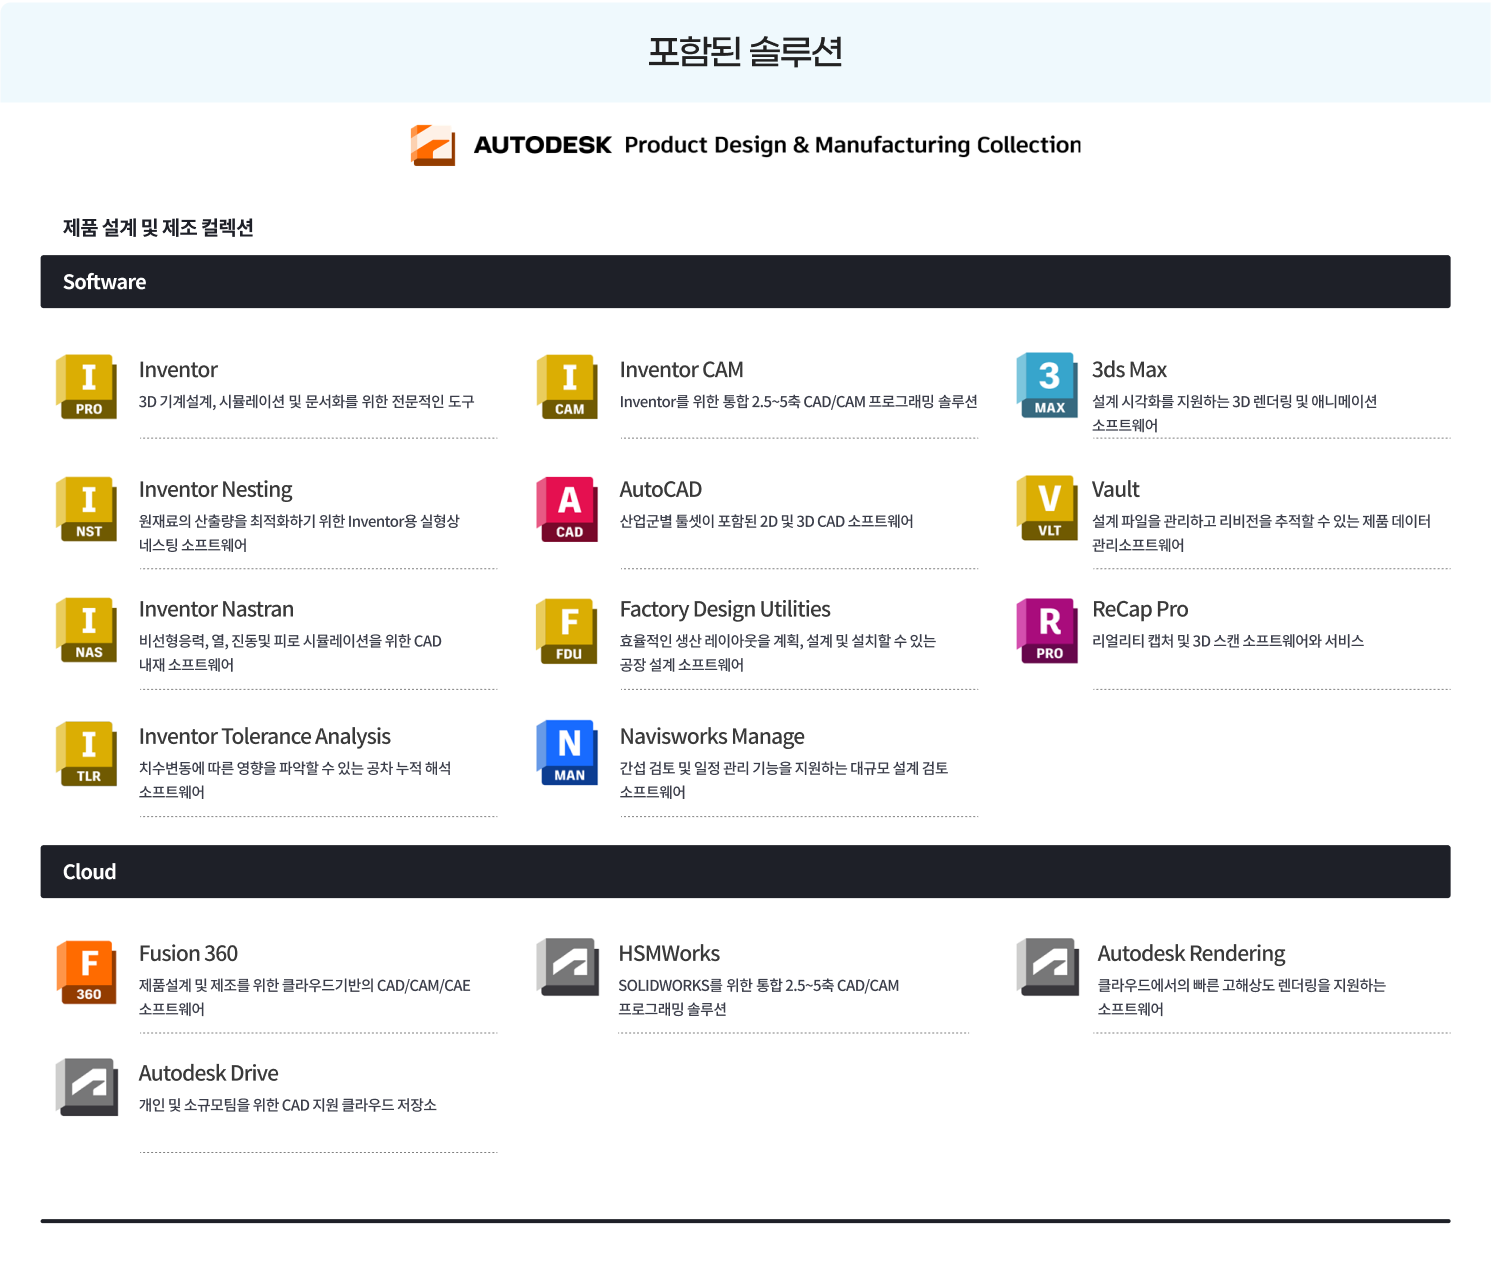The width and height of the screenshot is (1491, 1270).
Task: Click the Autodesk Rendering description about 고해상도 렌더링
Action: pyautogui.click(x=1242, y=998)
